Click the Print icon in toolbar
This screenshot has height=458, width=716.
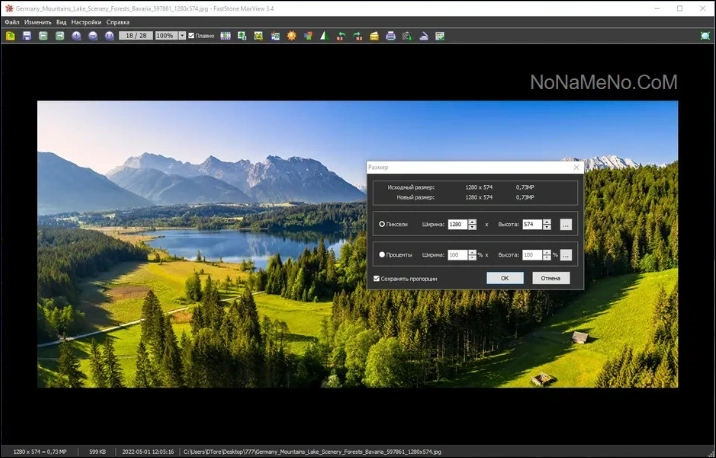click(390, 36)
